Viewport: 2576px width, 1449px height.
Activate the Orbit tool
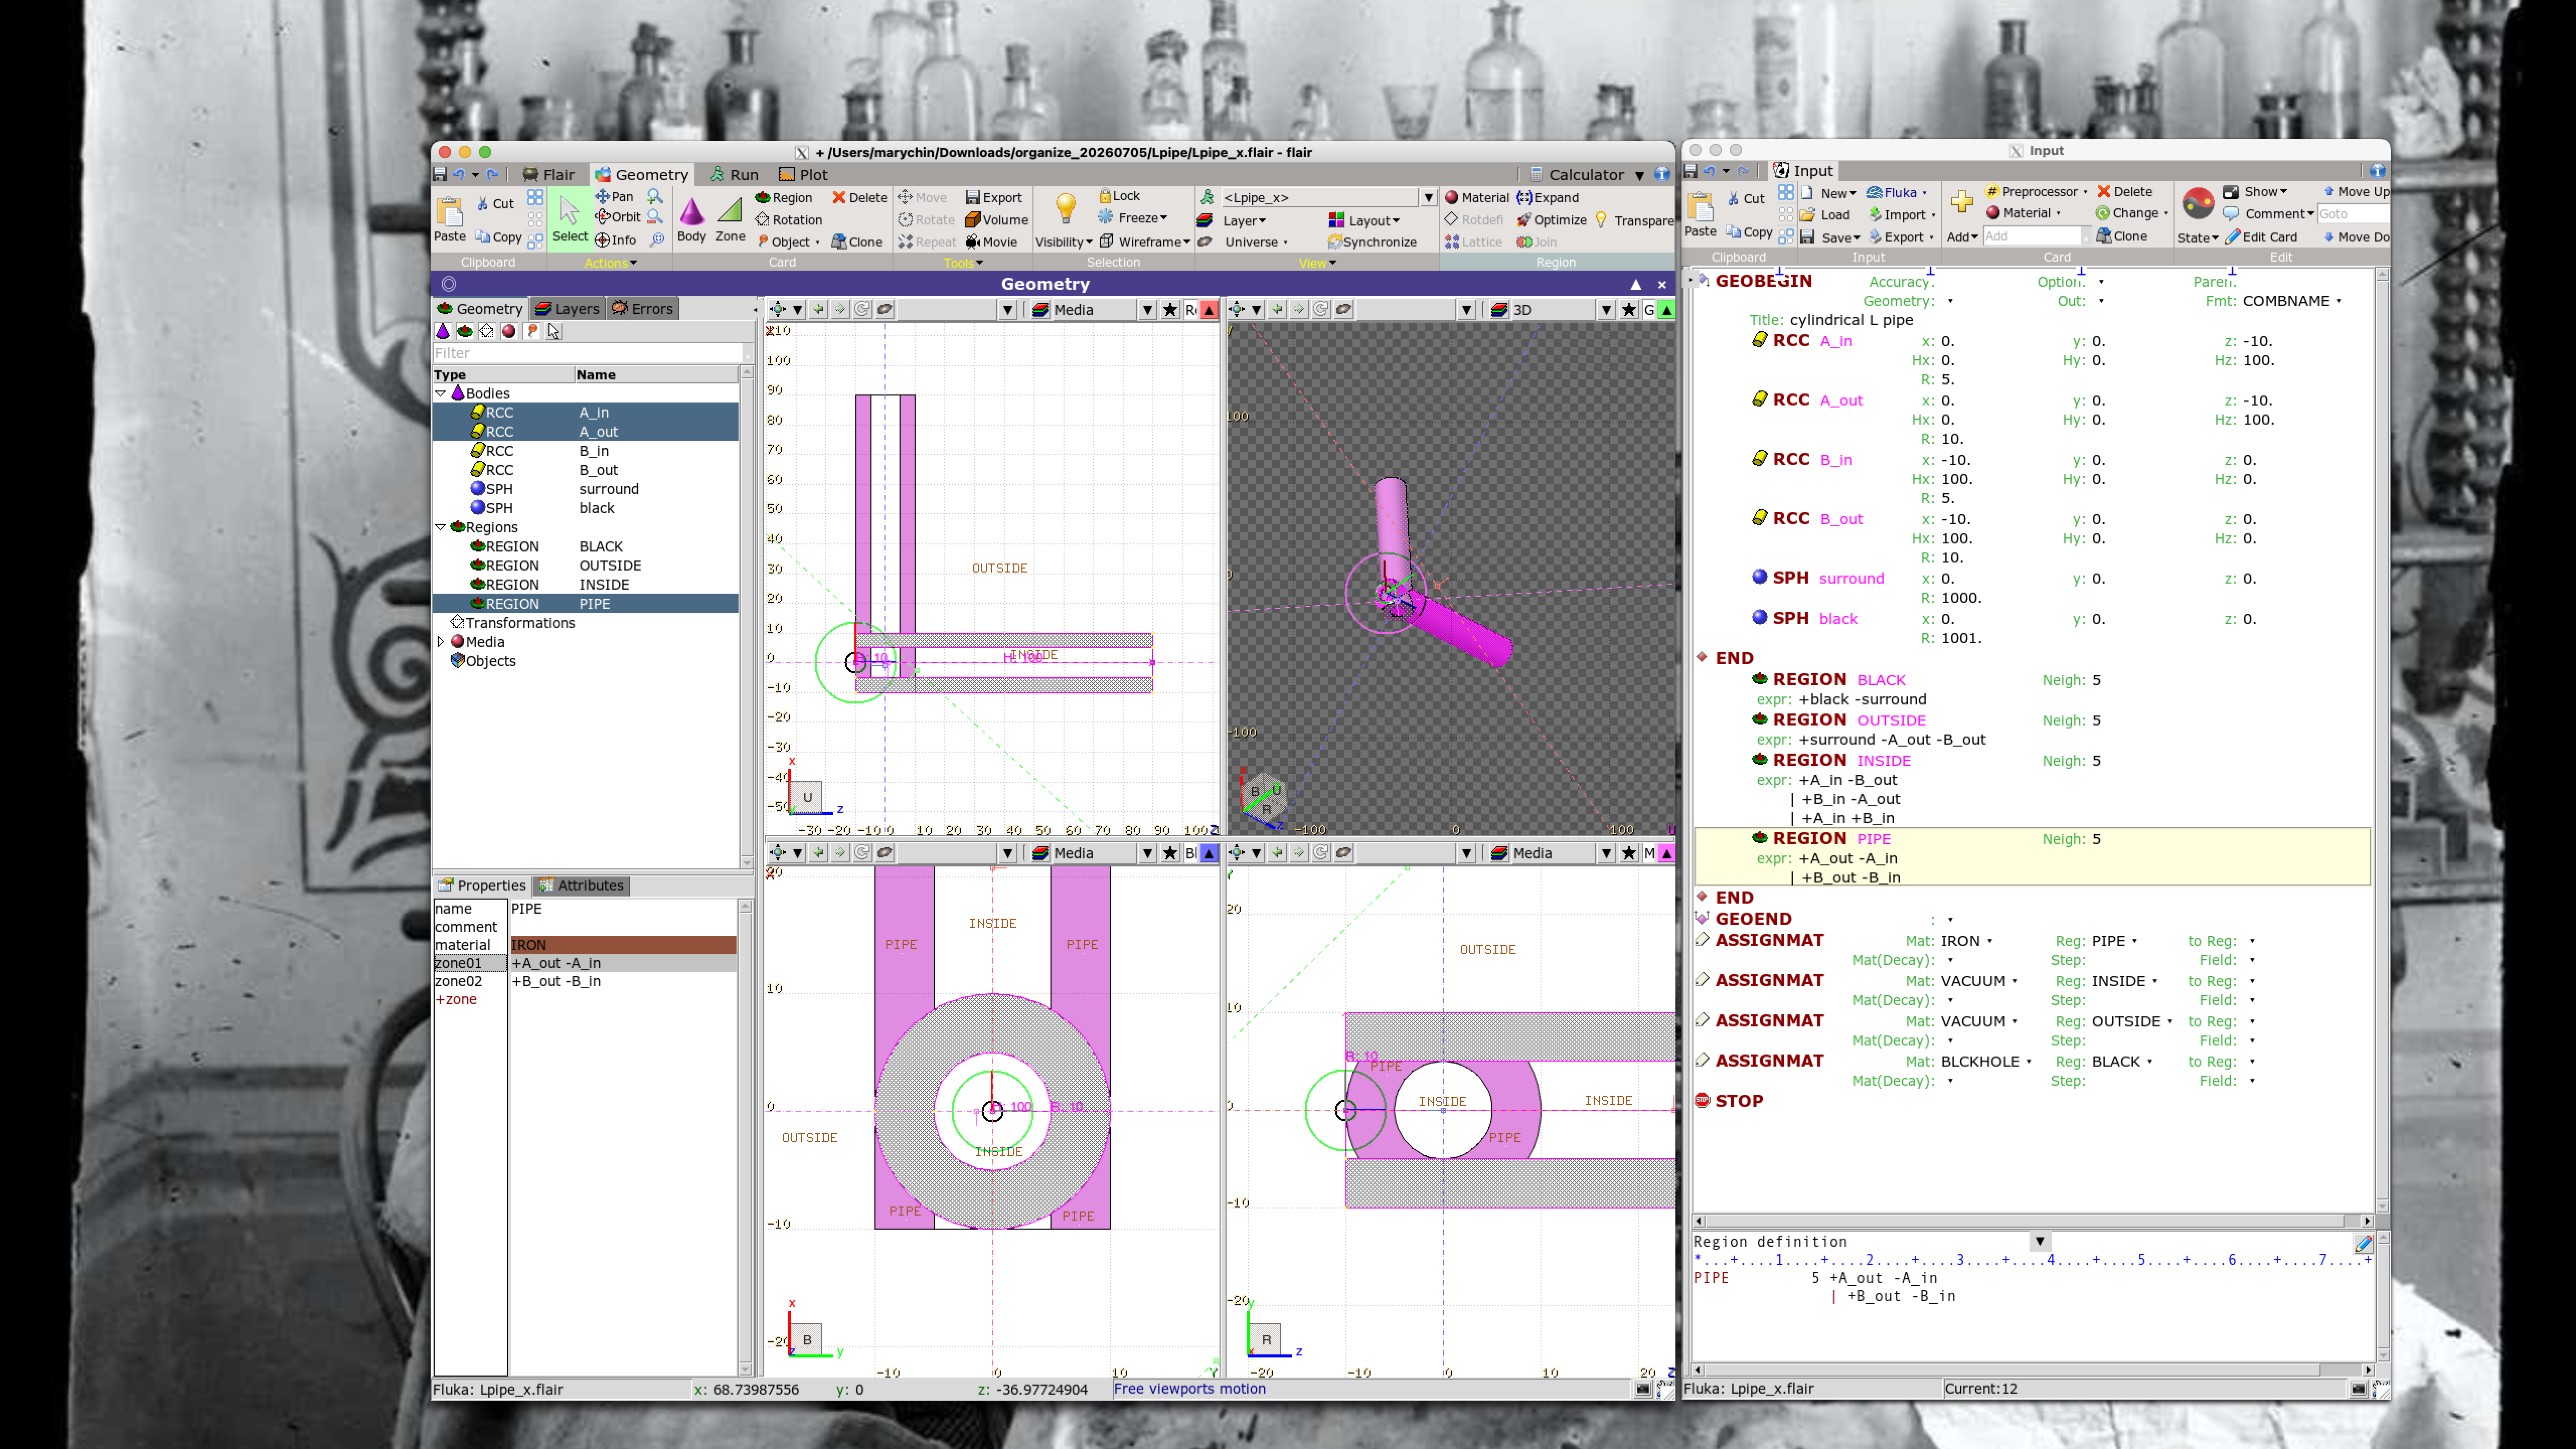tap(617, 217)
